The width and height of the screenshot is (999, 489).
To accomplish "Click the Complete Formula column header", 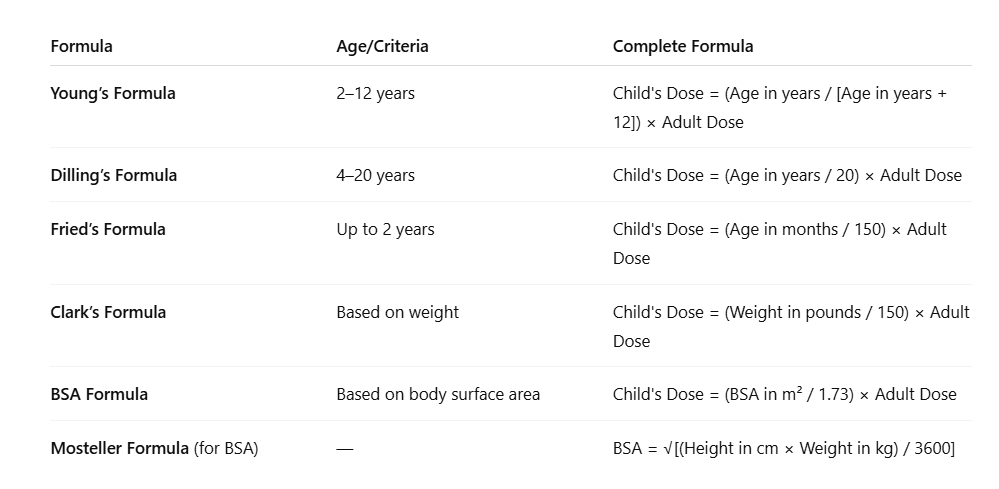I will [x=683, y=46].
